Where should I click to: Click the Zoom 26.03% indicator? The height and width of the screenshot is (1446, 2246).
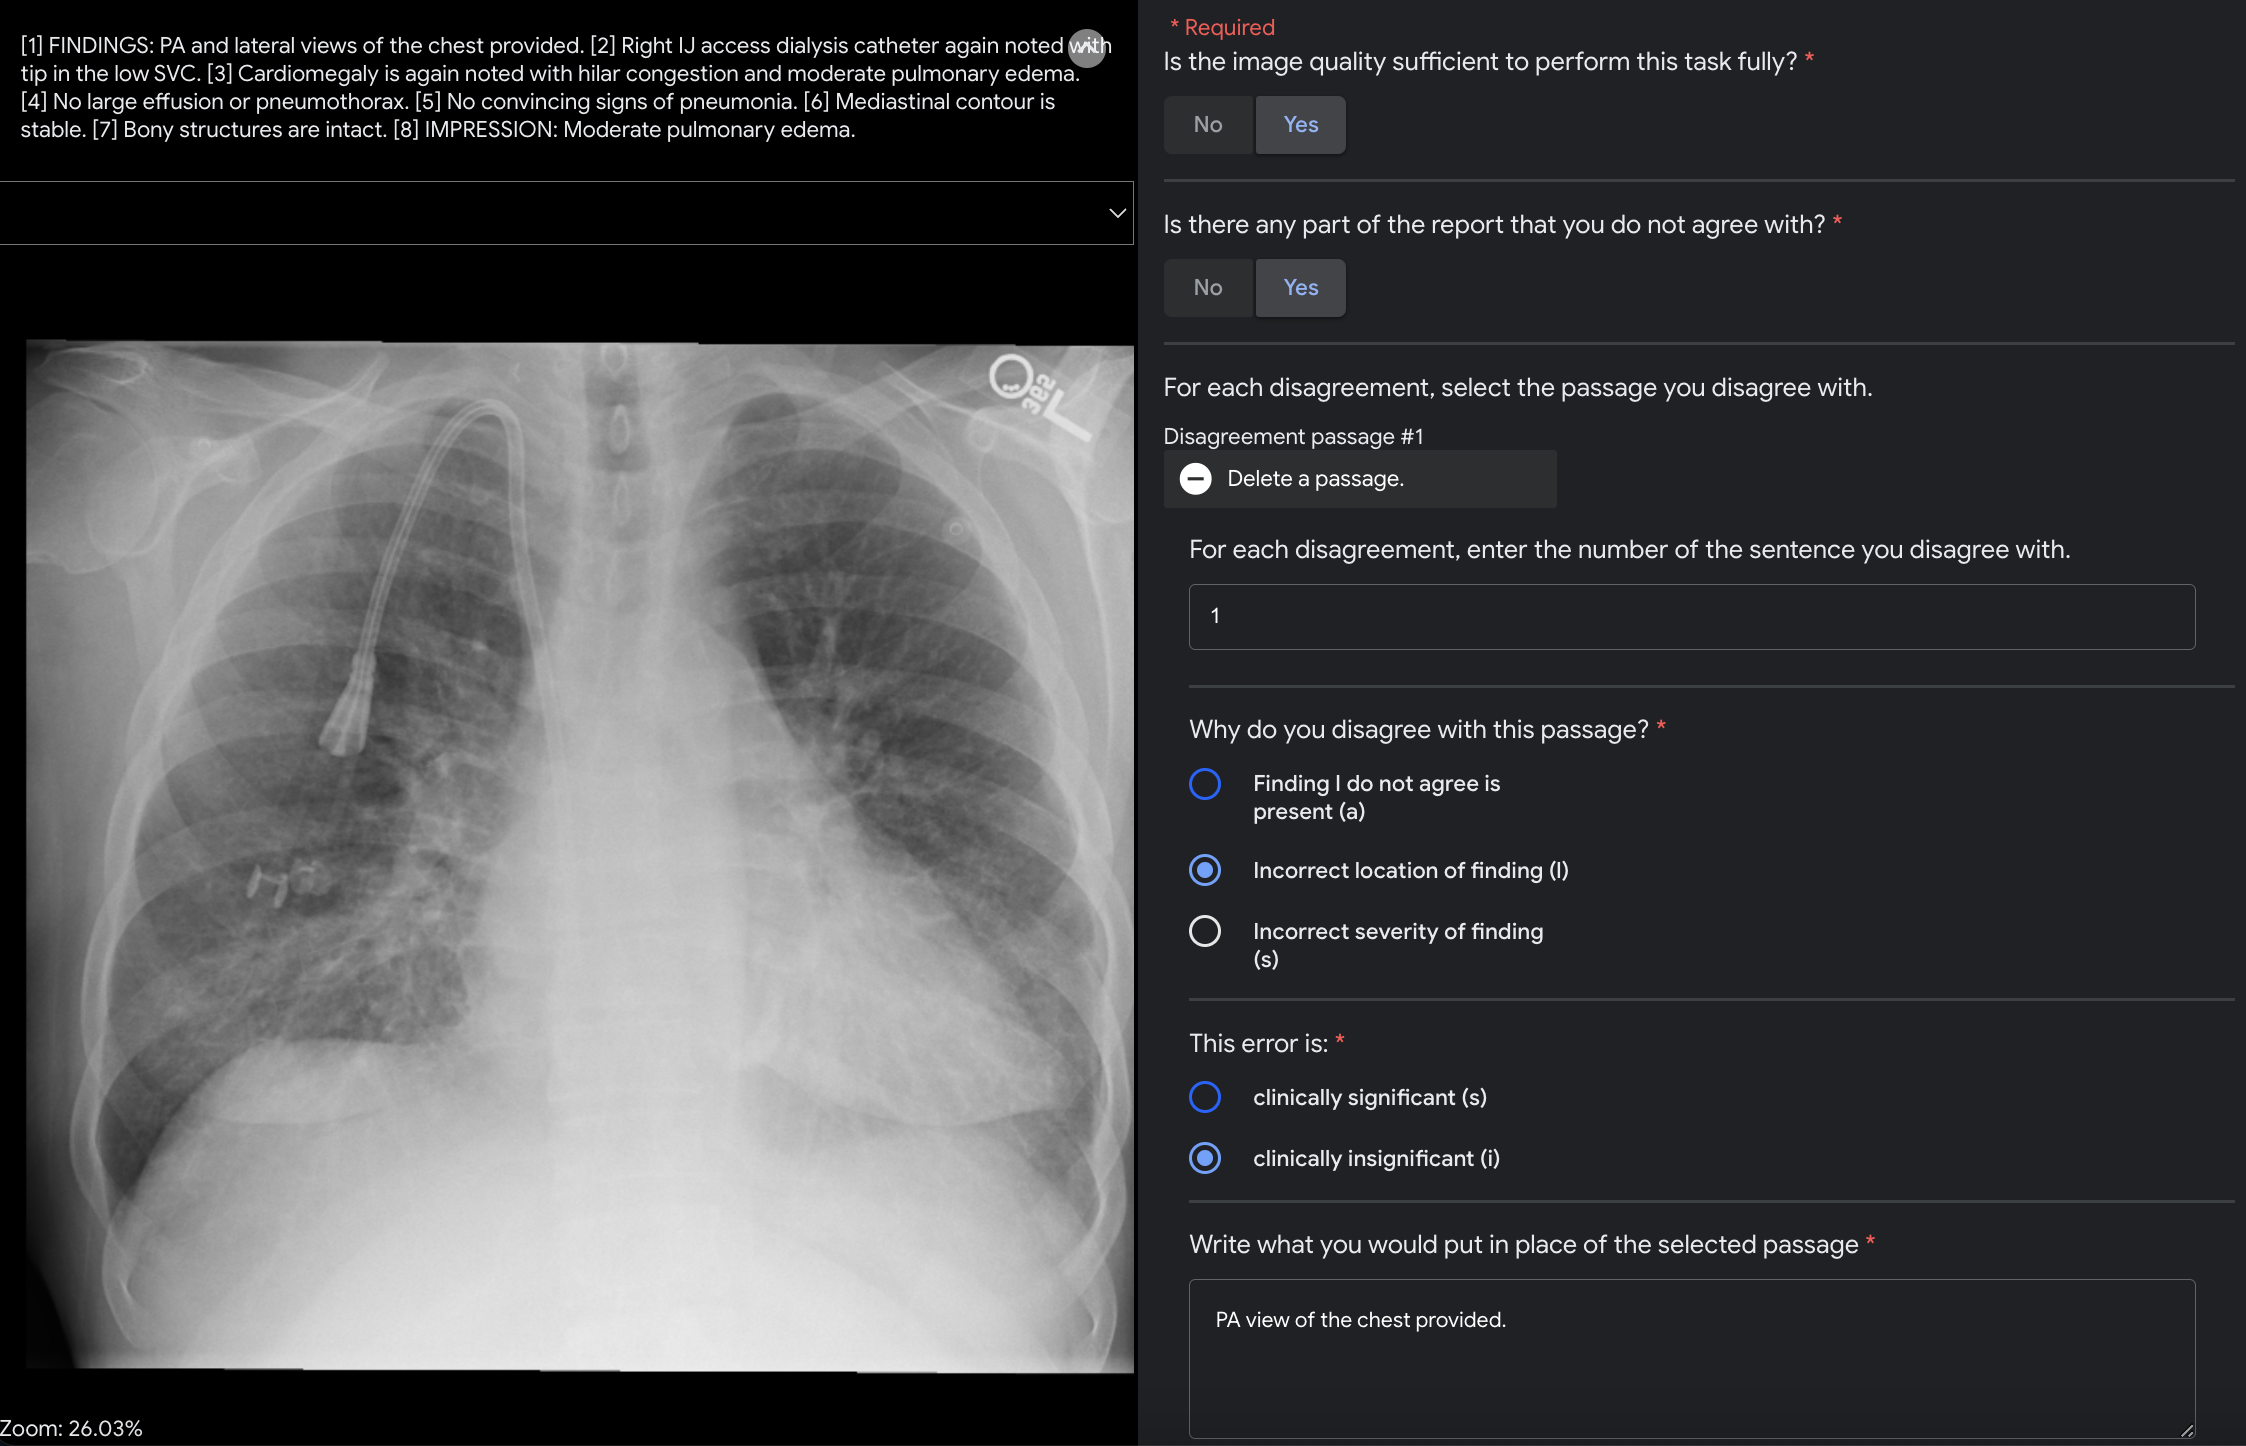pos(72,1428)
